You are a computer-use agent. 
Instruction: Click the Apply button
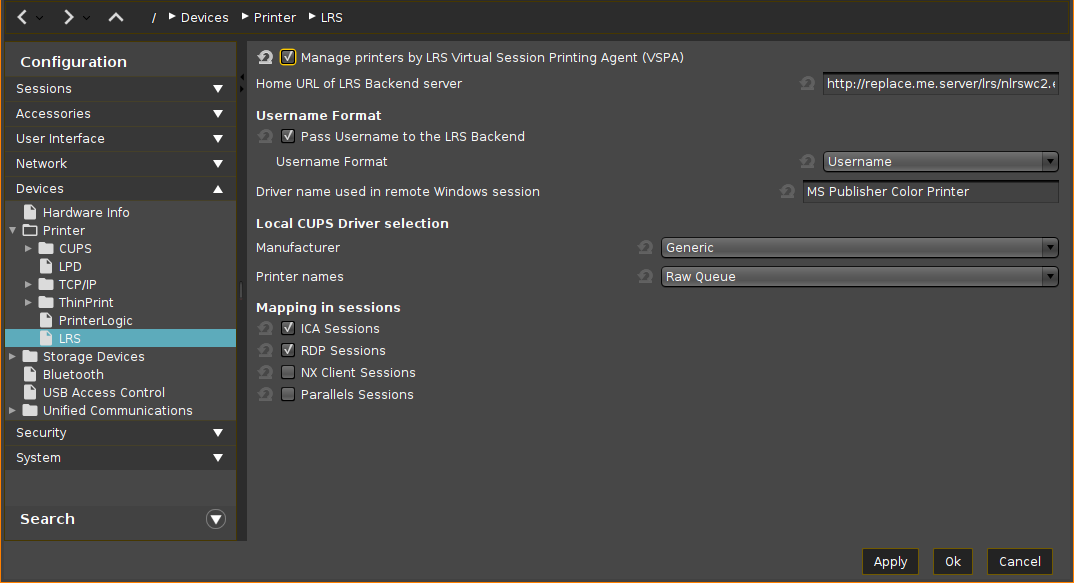click(x=890, y=562)
